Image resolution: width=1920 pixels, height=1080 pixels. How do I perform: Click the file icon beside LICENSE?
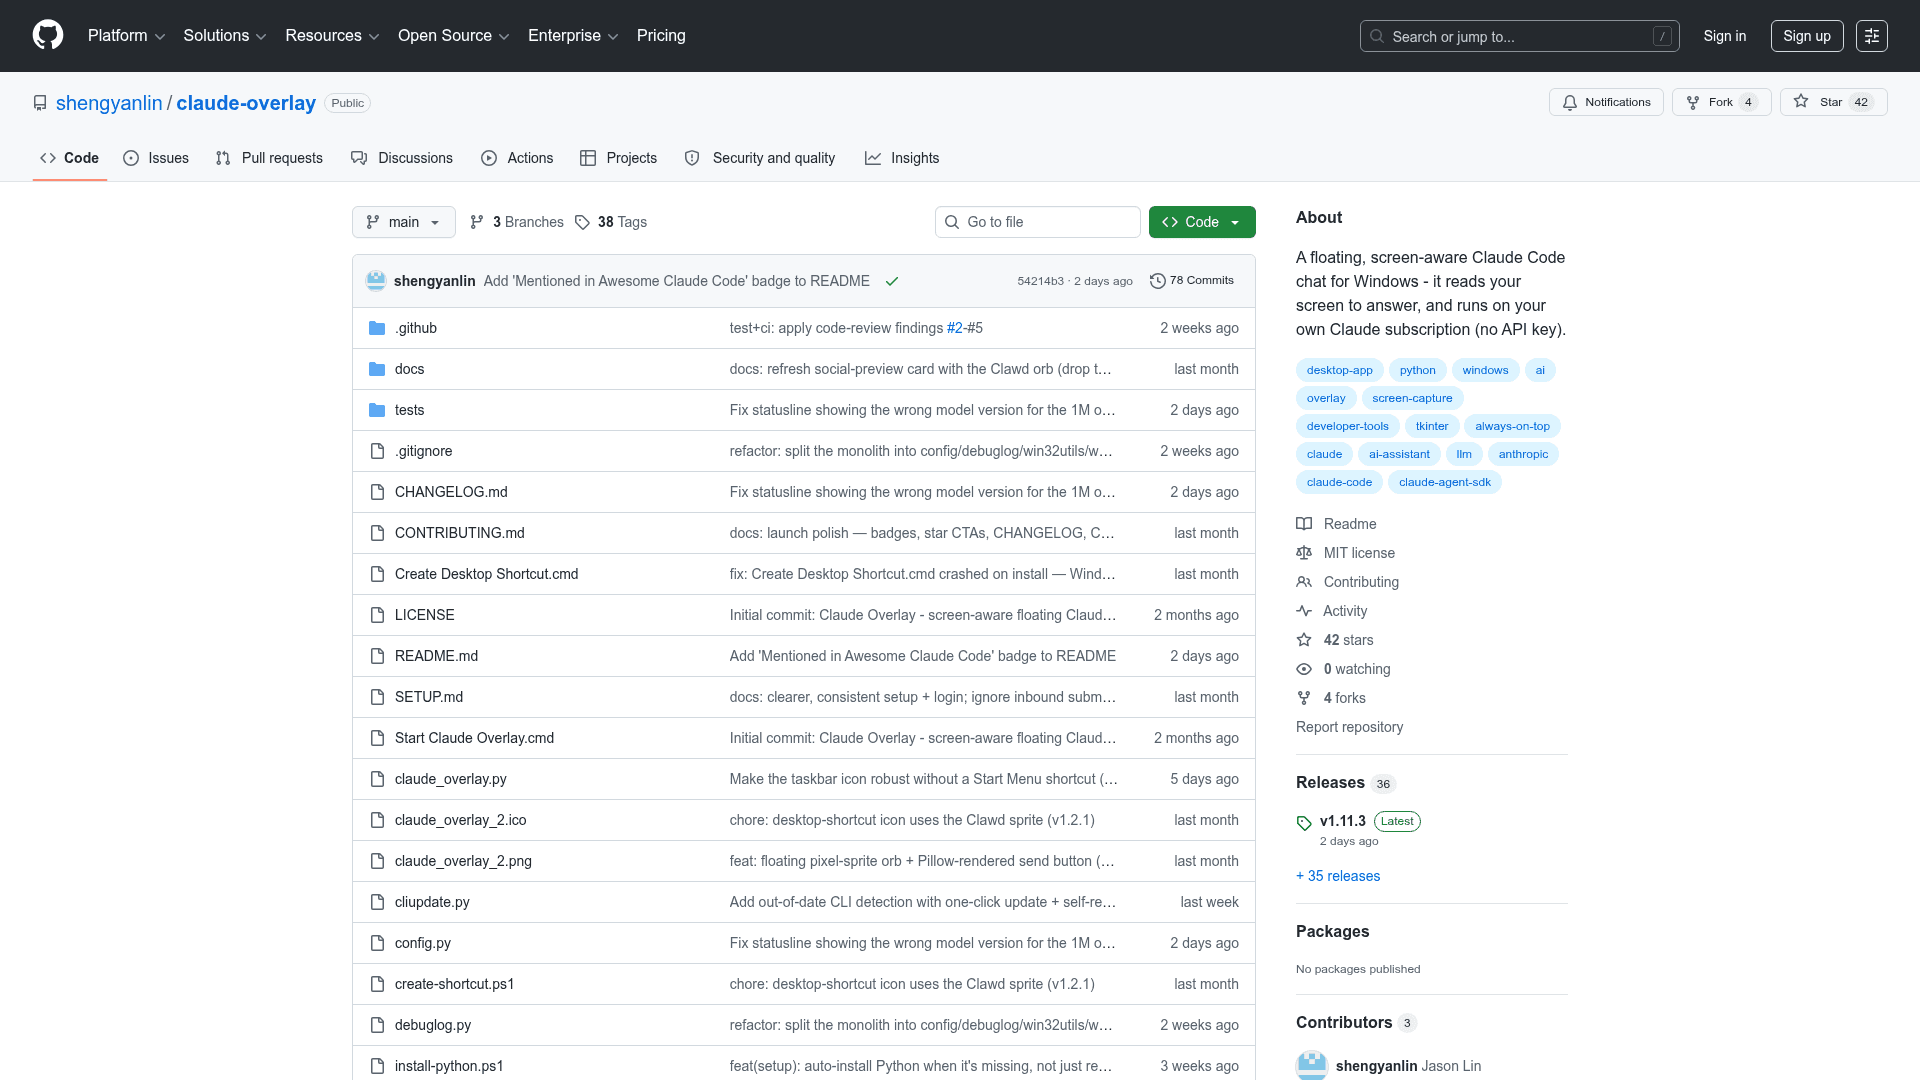[x=377, y=615]
